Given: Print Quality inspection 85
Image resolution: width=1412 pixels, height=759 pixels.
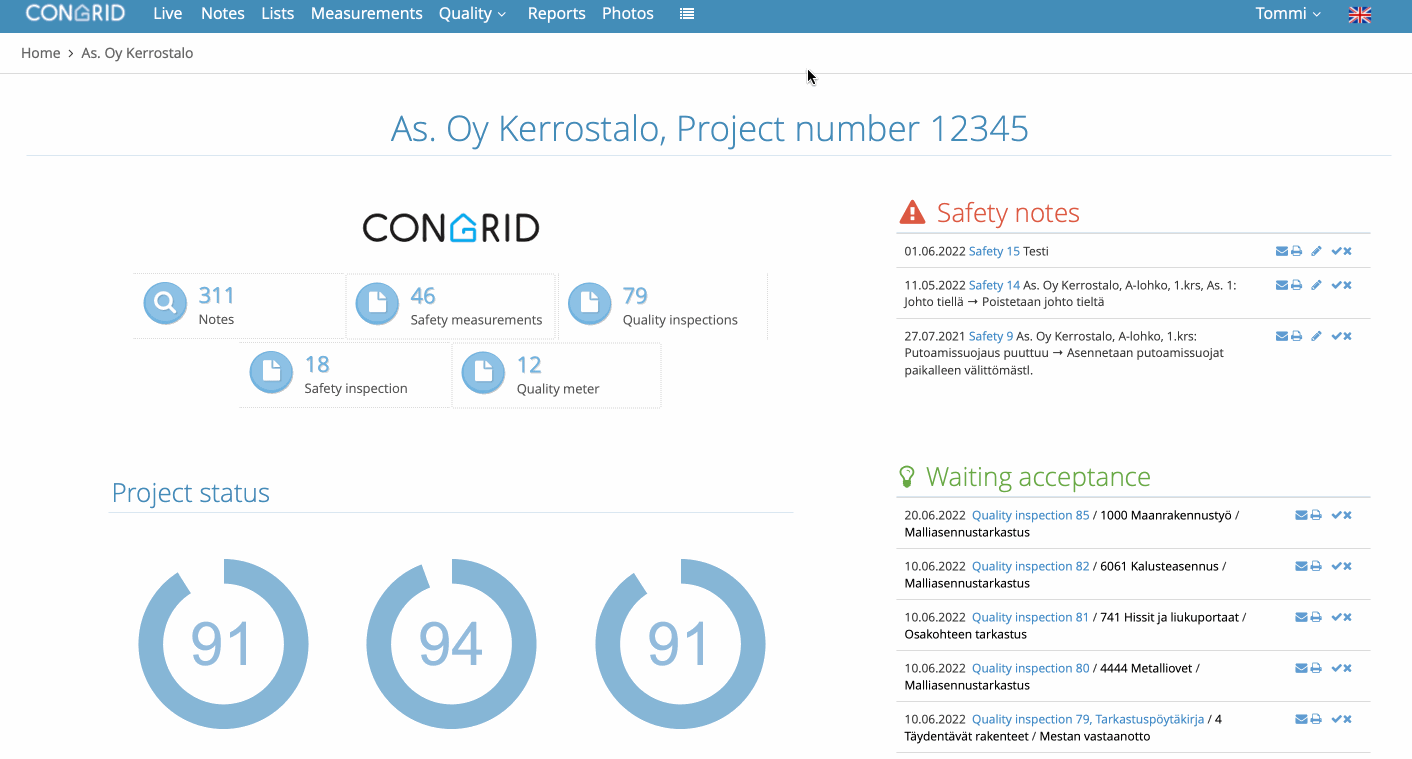Looking at the screenshot, I should tap(1316, 516).
